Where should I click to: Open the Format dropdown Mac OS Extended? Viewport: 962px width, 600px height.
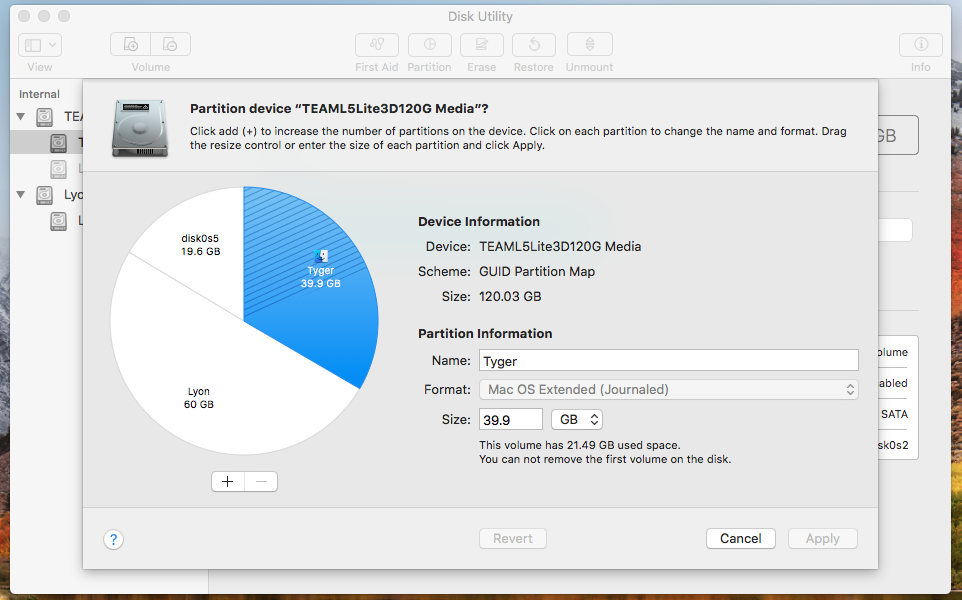click(x=668, y=390)
